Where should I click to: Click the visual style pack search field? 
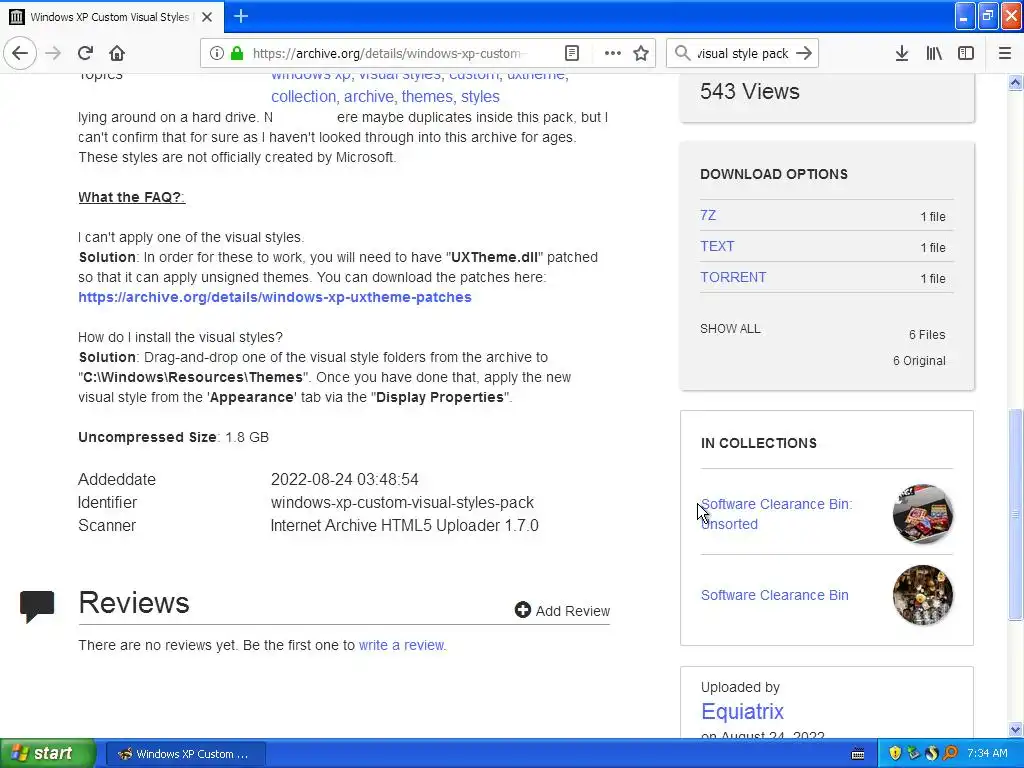743,54
